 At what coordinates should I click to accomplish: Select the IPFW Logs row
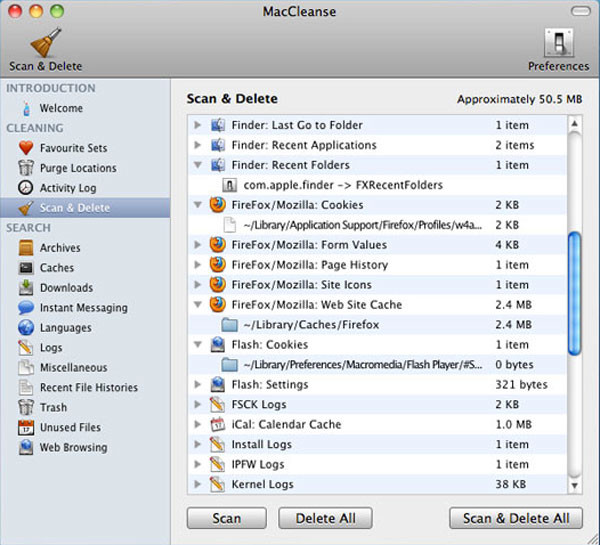pos(377,464)
